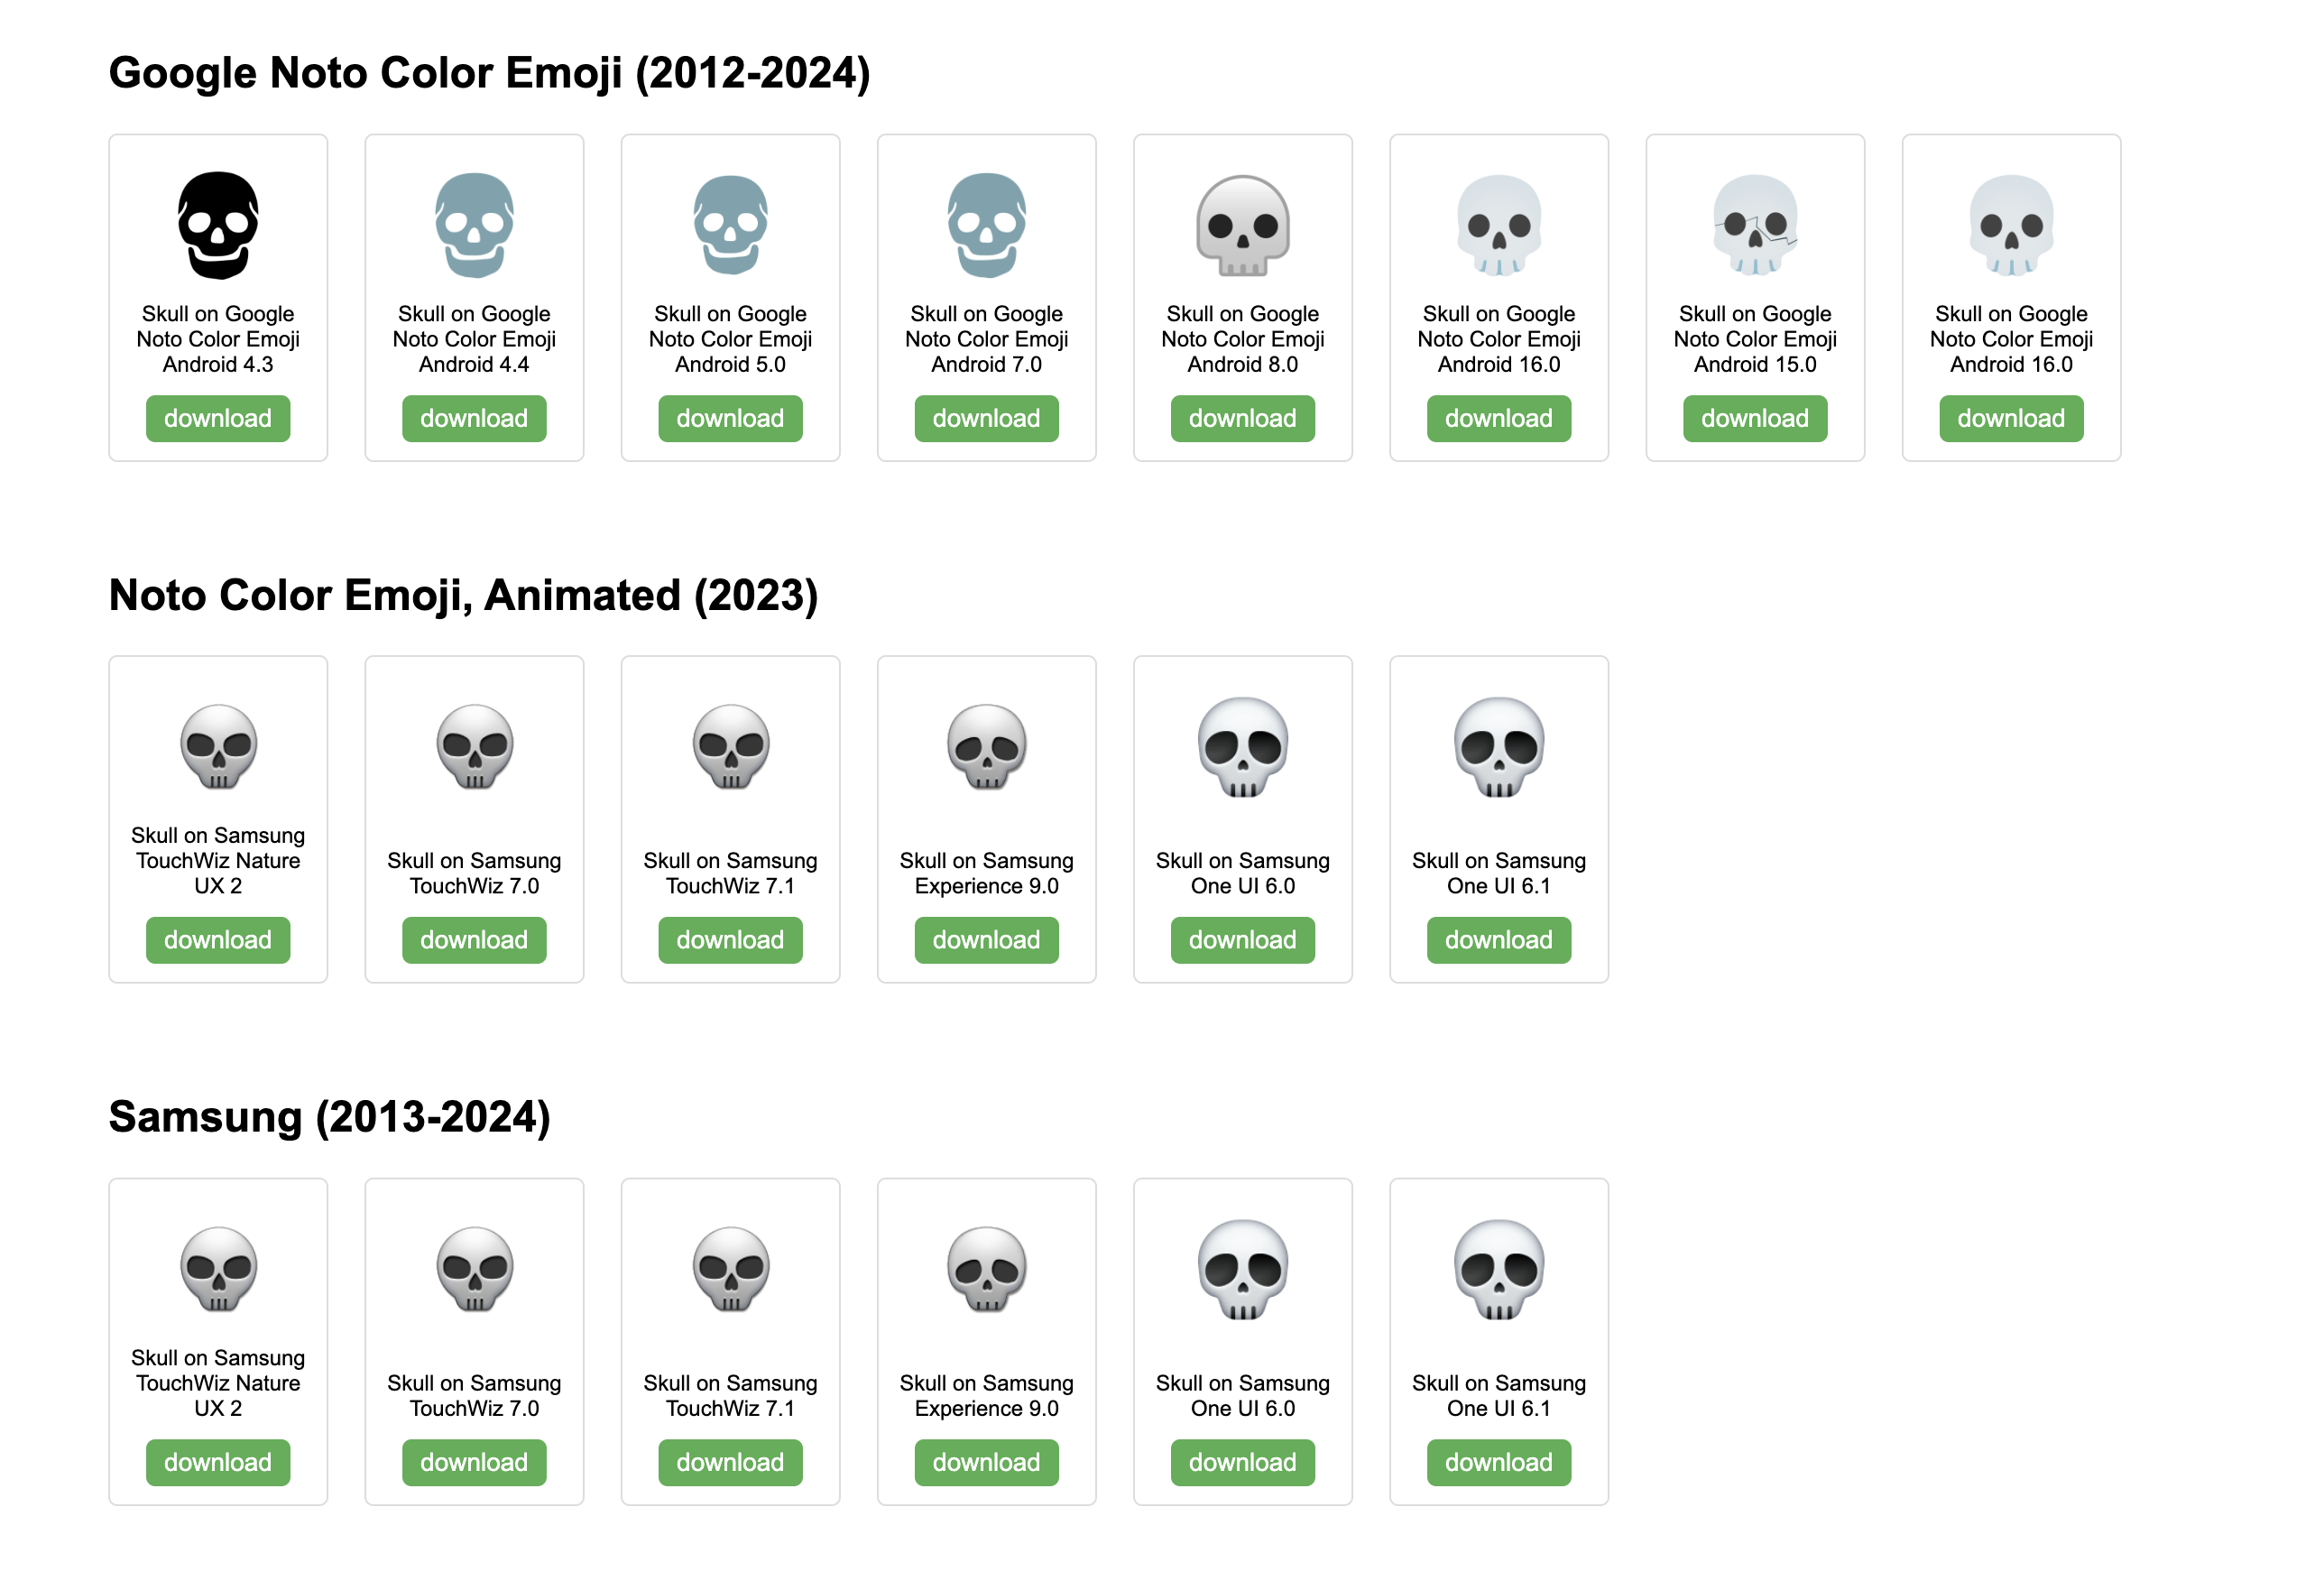Click One UI 6.0 skull image in Animated section
Viewport: 2324px width, 1581px height.
(x=1242, y=746)
